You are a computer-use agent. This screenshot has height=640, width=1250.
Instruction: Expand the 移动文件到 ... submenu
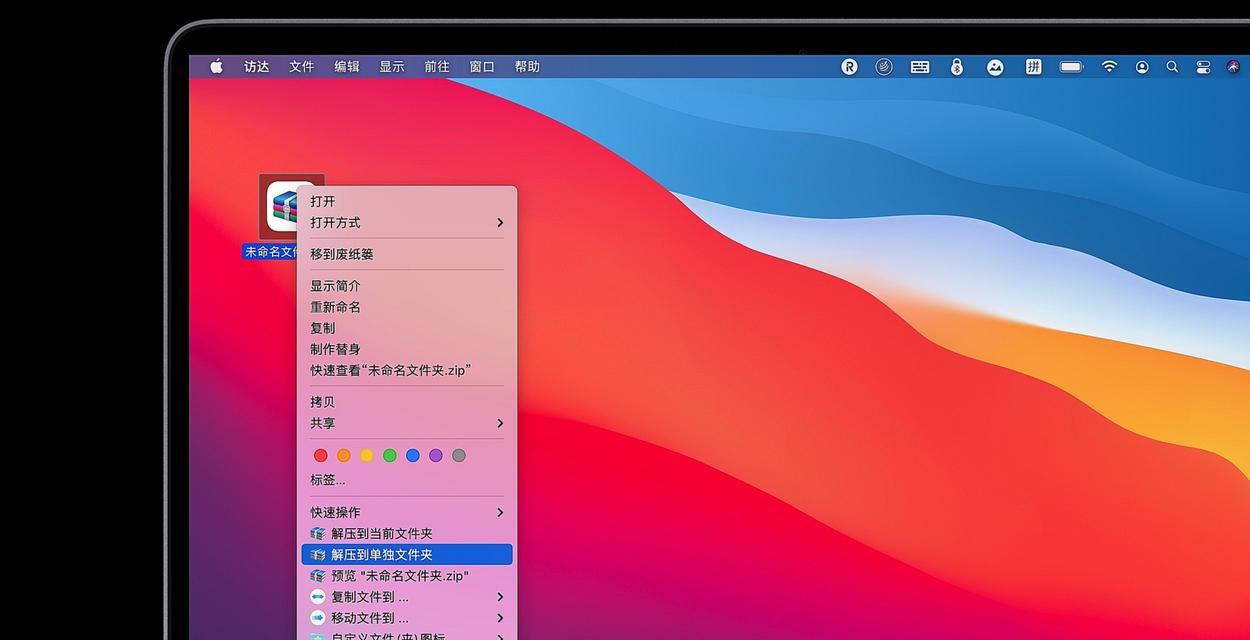point(407,618)
